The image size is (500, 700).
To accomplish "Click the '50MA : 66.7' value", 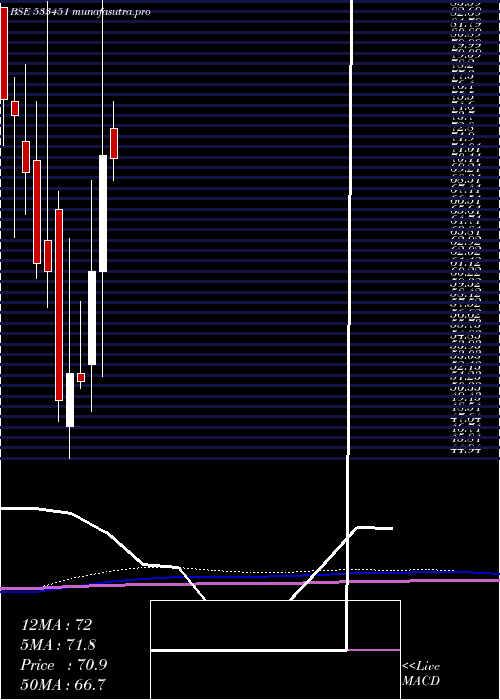I will [64, 685].
